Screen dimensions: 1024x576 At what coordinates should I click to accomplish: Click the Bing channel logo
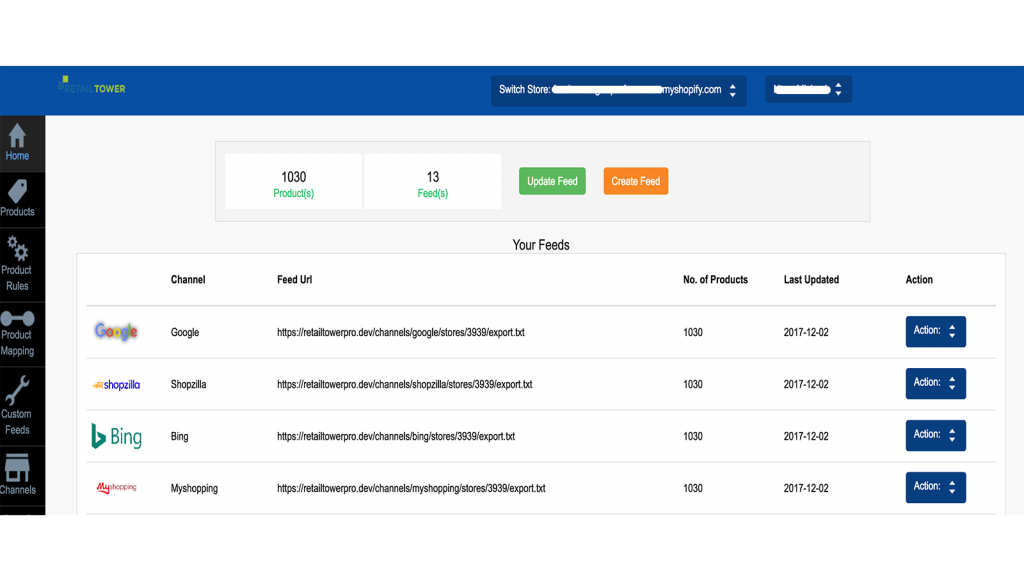pos(116,436)
